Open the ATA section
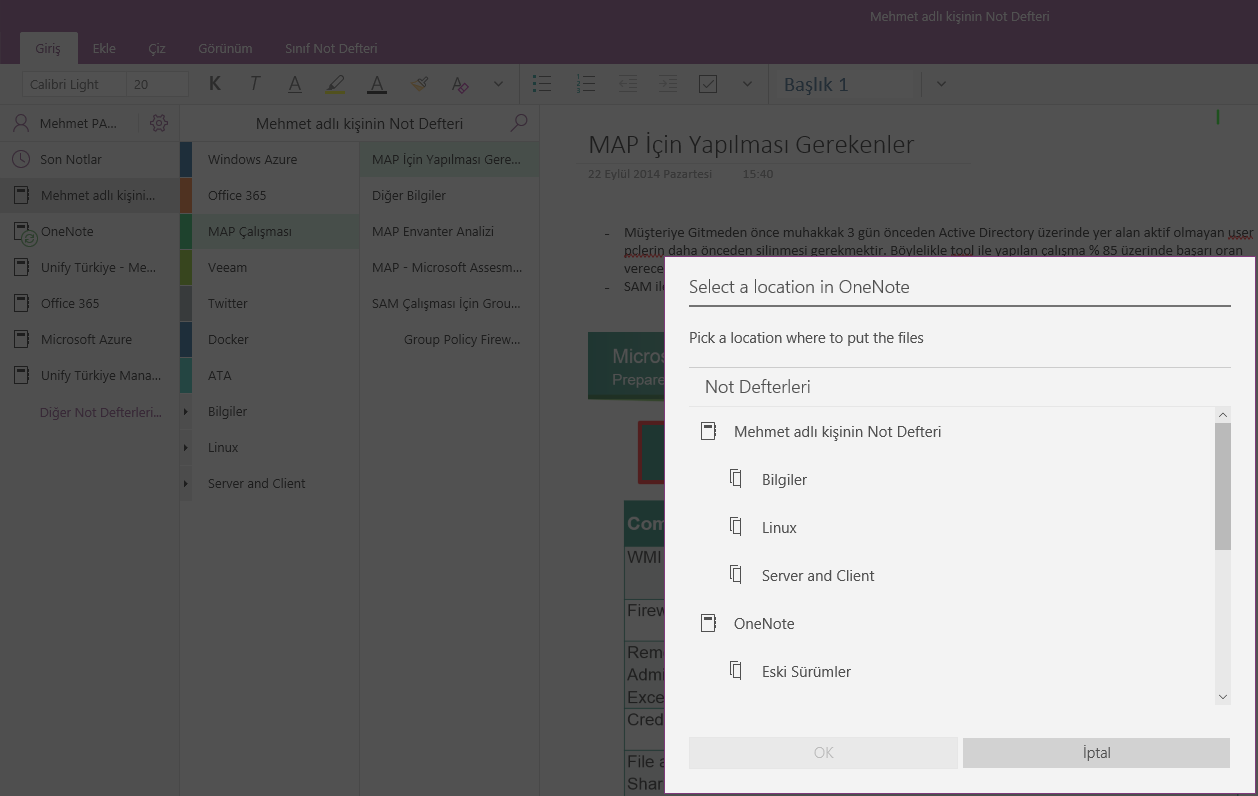This screenshot has width=1258, height=796. point(270,375)
